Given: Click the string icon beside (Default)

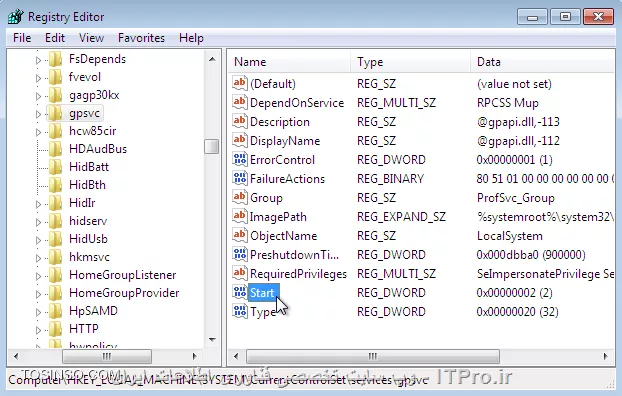Looking at the screenshot, I should [240, 83].
